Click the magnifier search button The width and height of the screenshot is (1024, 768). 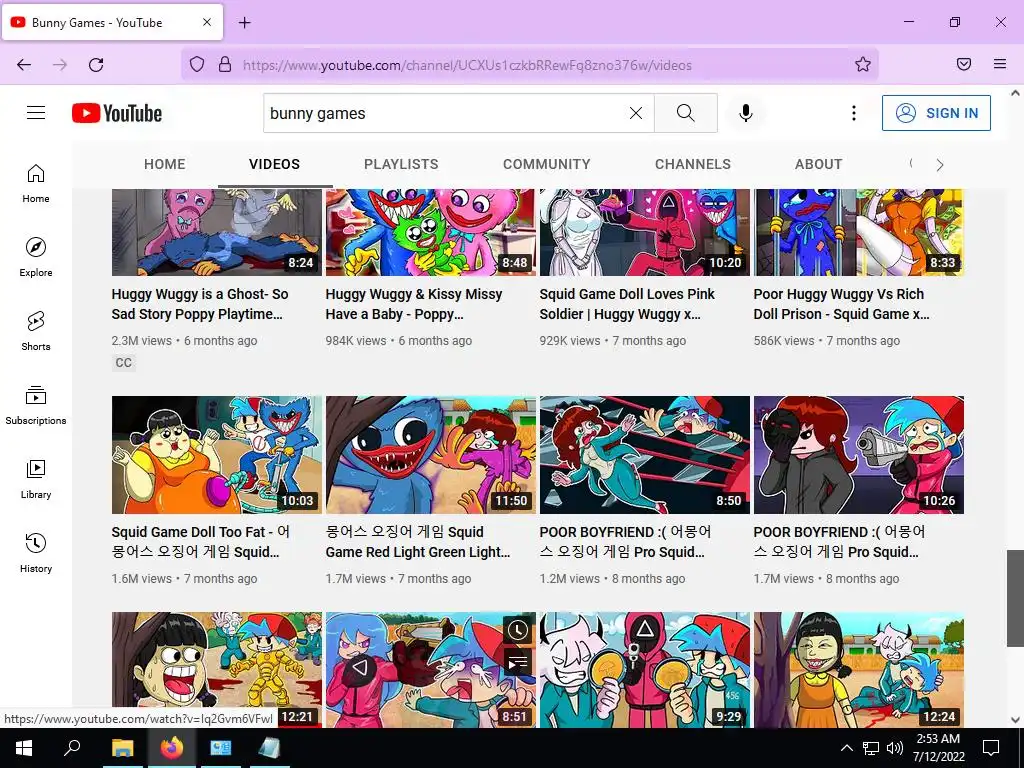click(x=686, y=113)
